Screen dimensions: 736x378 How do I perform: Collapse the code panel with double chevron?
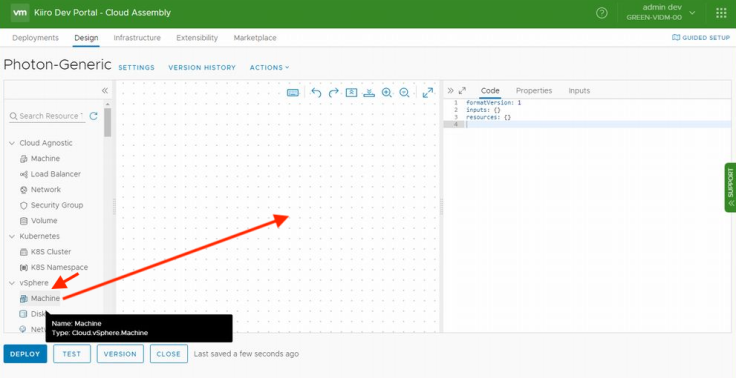[451, 91]
